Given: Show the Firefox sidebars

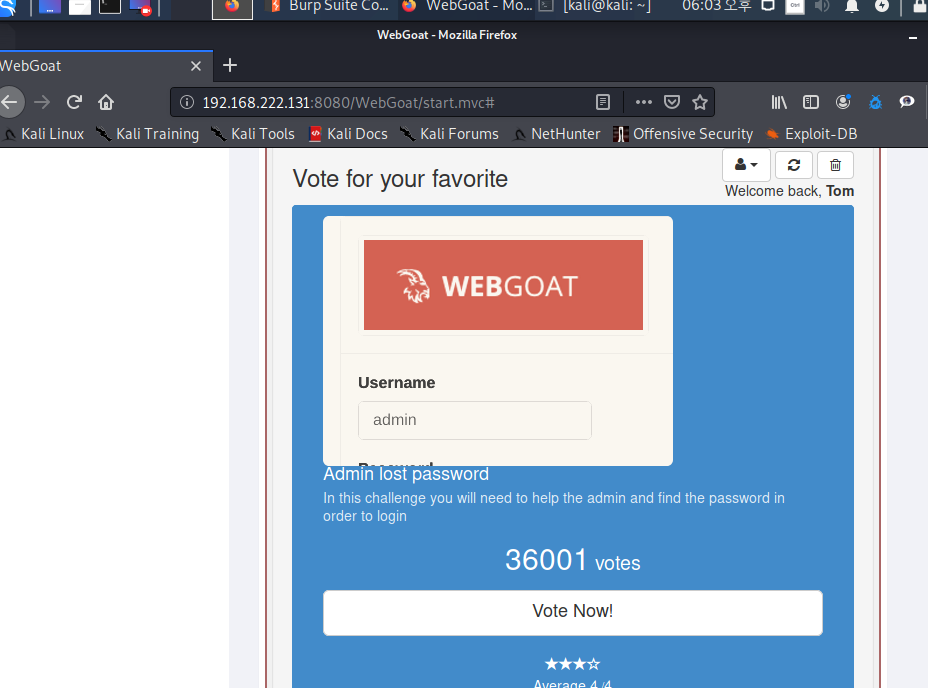Looking at the screenshot, I should coord(811,102).
